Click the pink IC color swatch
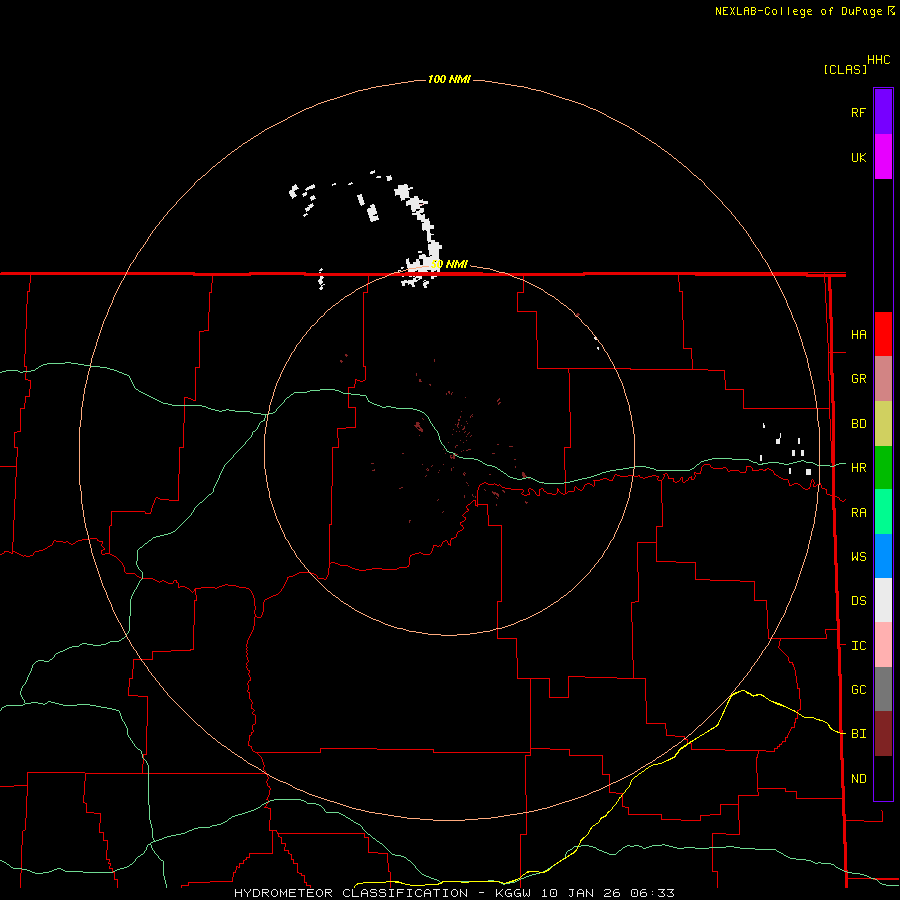The height and width of the screenshot is (900, 900). (x=883, y=645)
